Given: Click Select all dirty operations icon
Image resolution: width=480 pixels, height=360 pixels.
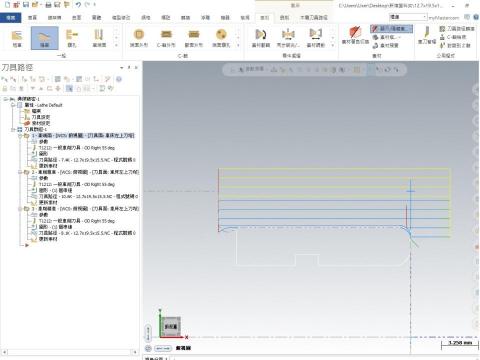Looking at the screenshot, I should pyautogui.click(x=13, y=79).
